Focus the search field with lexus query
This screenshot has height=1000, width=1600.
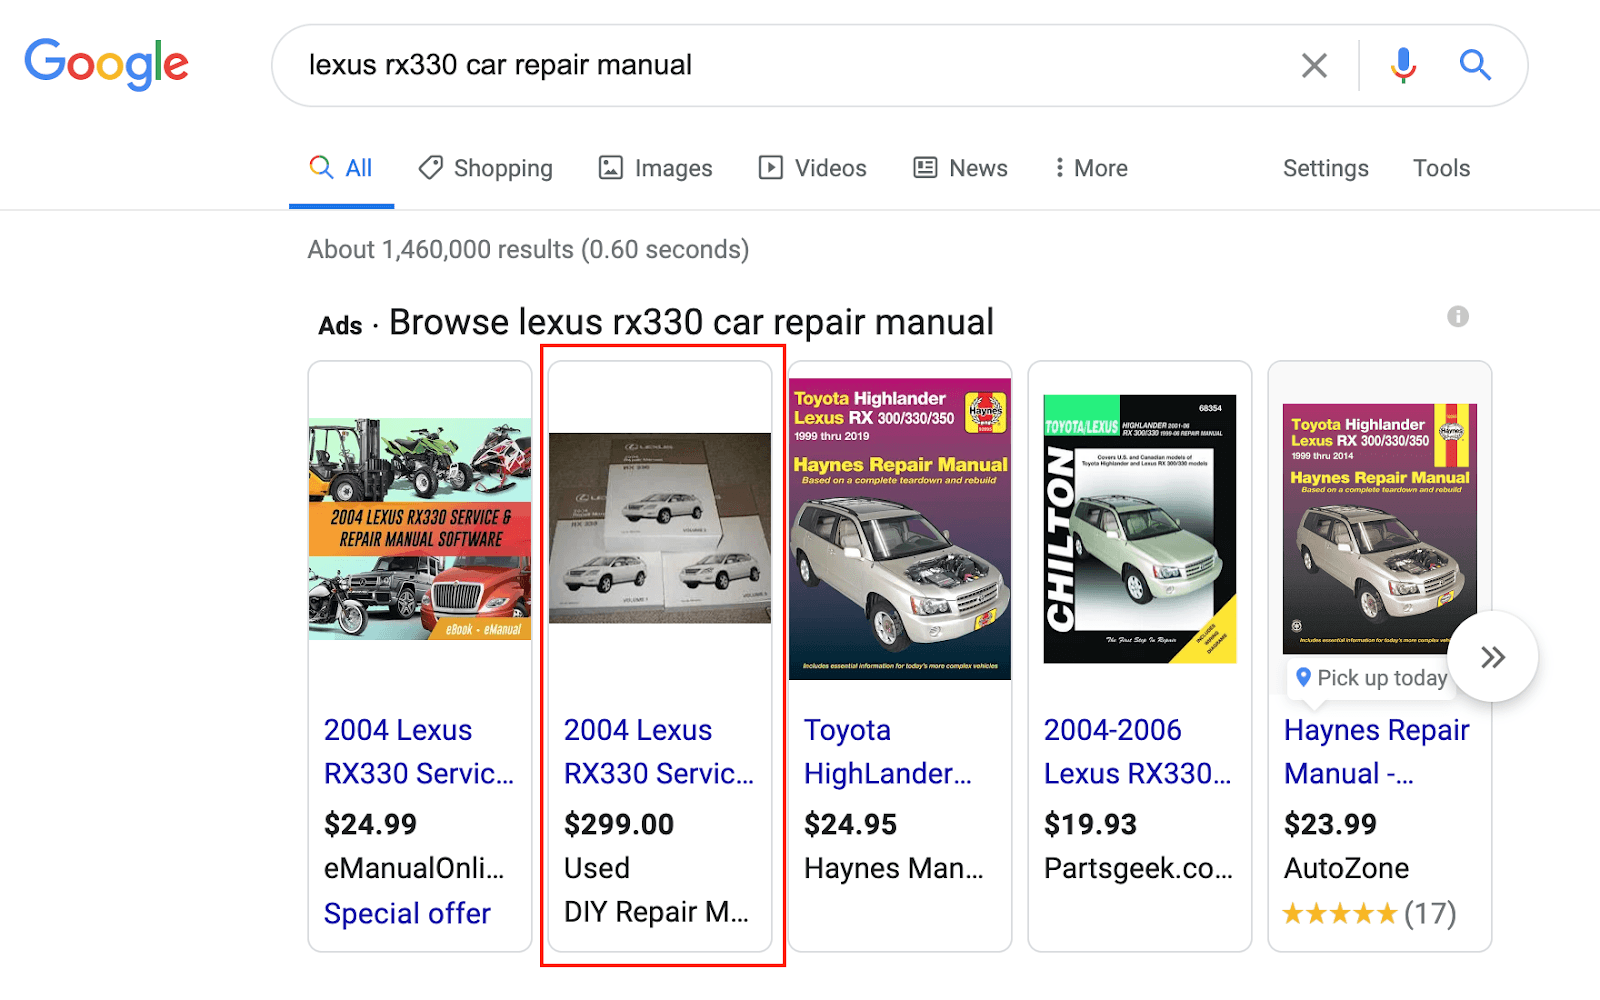click(x=790, y=65)
